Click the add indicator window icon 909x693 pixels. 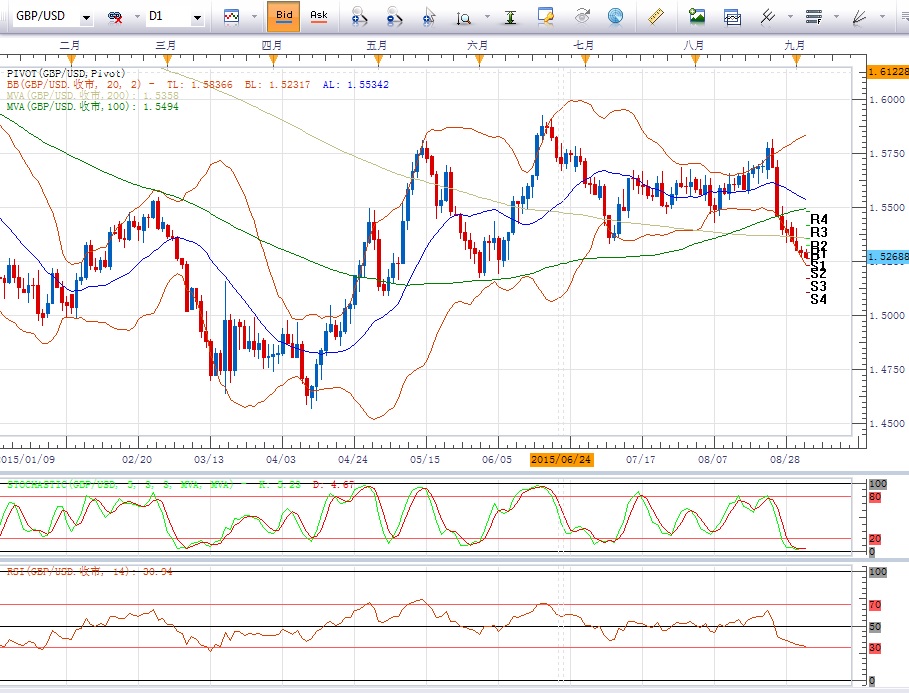click(x=732, y=17)
